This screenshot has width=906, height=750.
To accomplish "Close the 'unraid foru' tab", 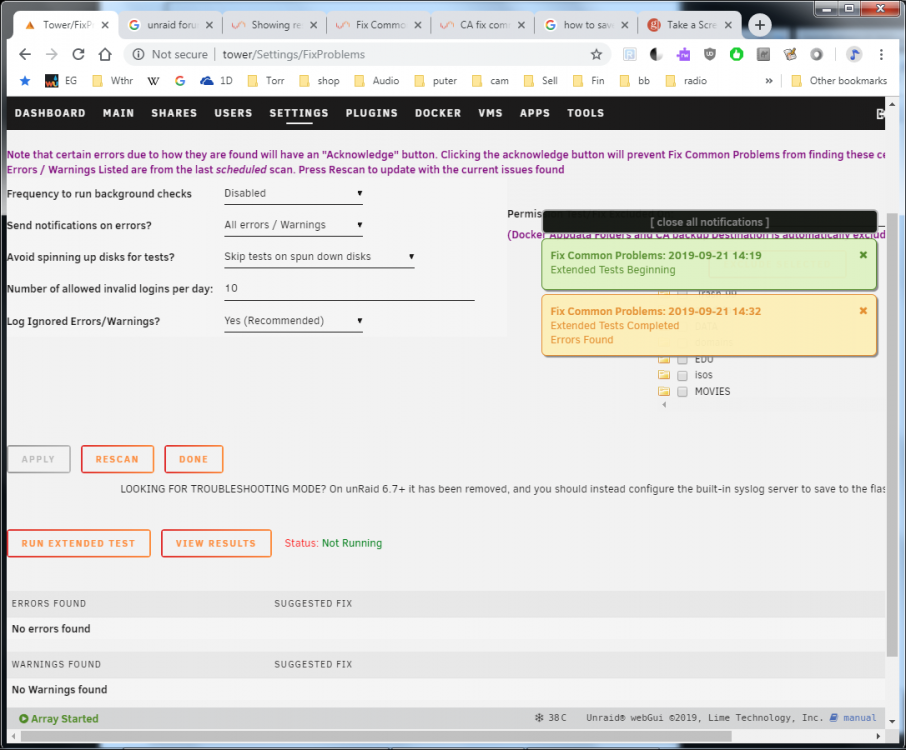I will tap(209, 25).
